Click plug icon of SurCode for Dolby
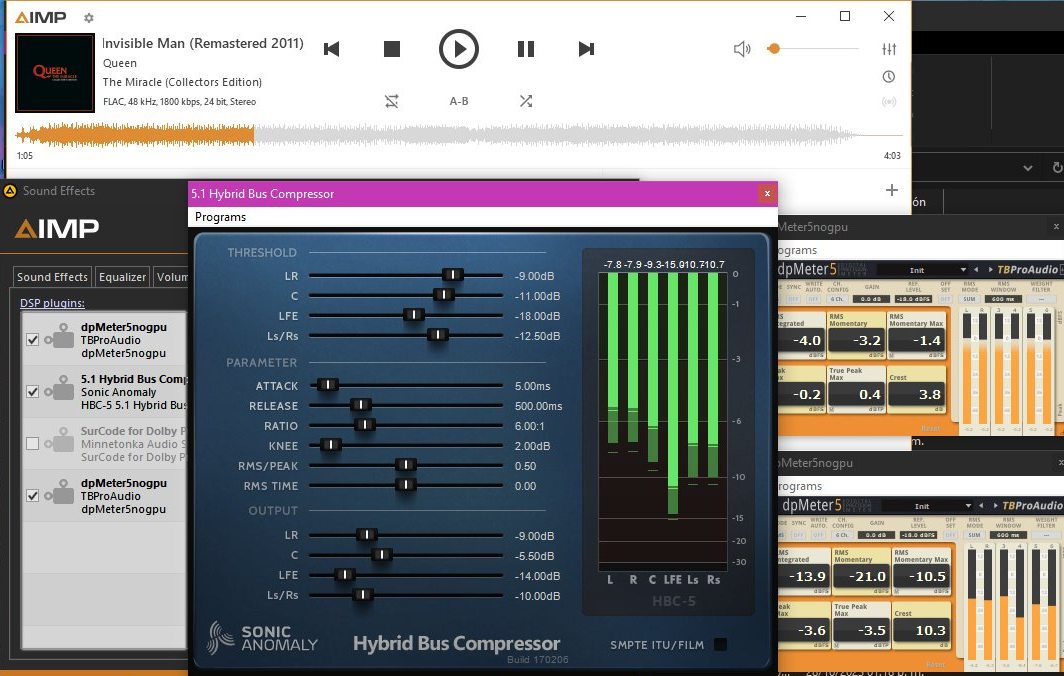This screenshot has width=1064, height=676. 60,440
